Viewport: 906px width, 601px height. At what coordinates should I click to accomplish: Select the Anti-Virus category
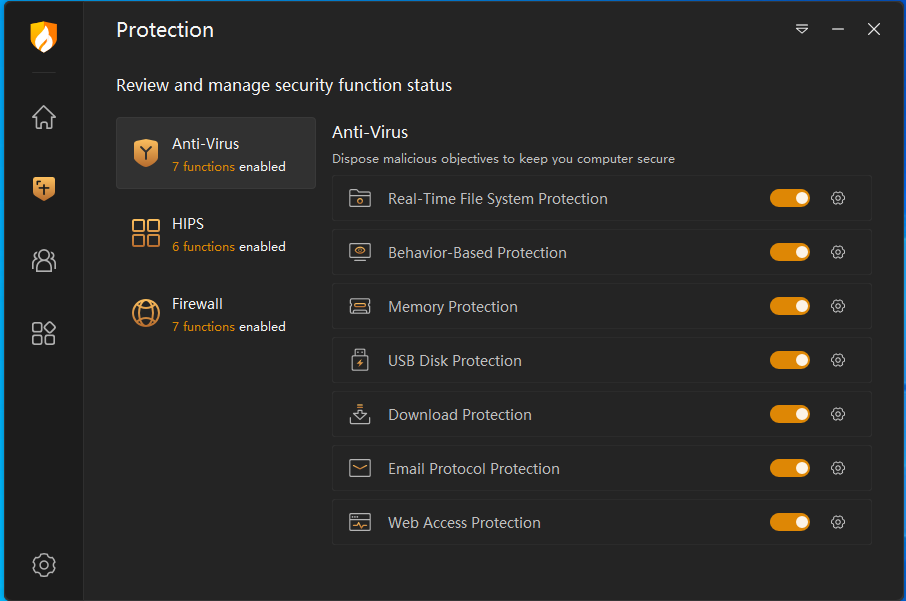[x=215, y=153]
